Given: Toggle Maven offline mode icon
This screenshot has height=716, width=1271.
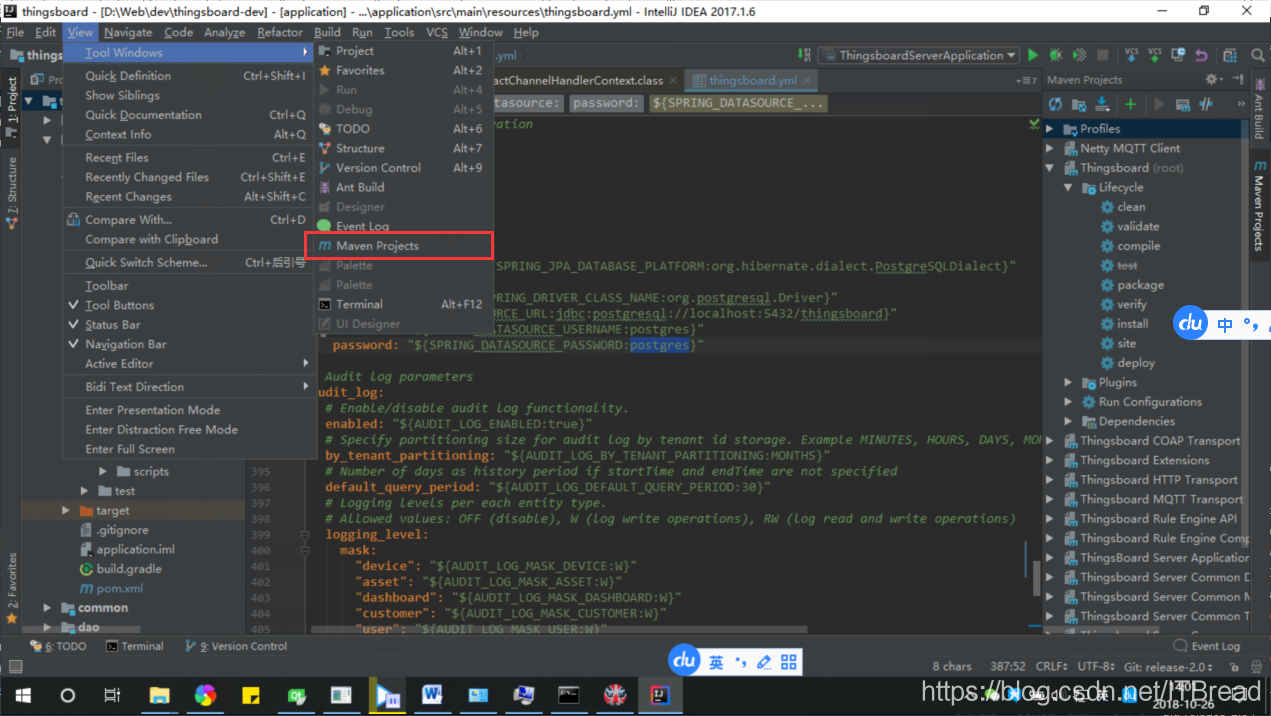Looking at the screenshot, I should point(1206,104).
